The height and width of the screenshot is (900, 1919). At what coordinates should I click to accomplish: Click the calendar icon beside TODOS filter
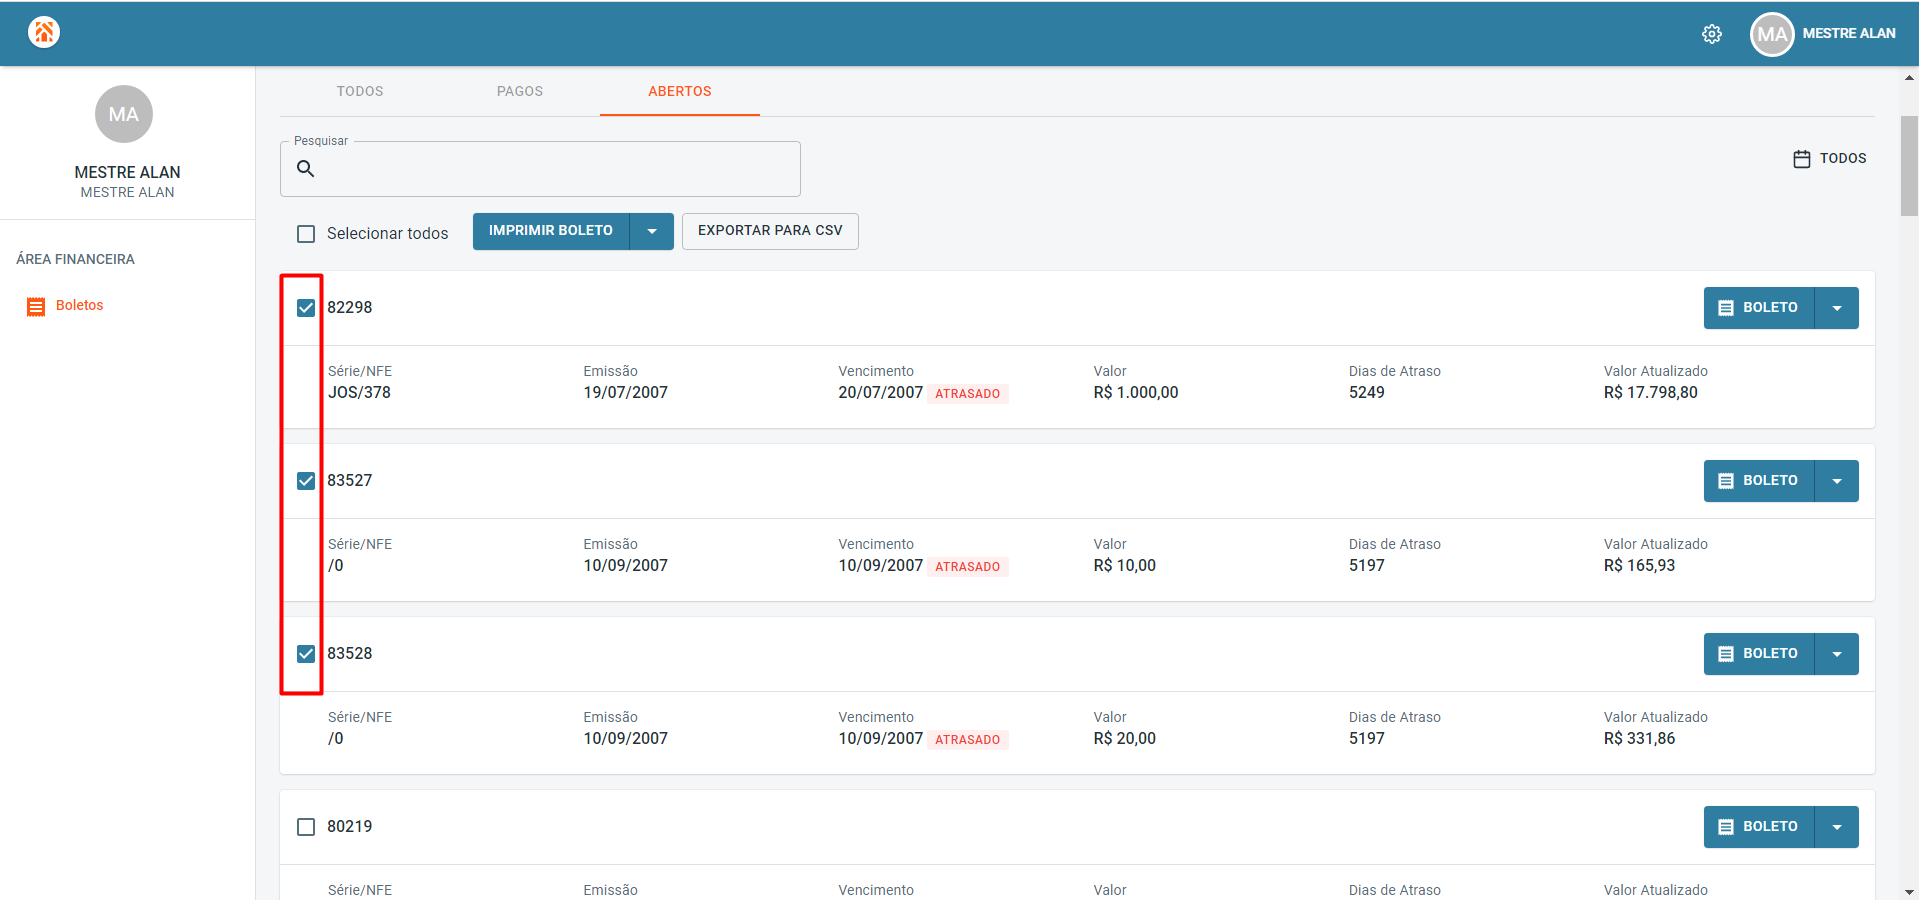coord(1802,159)
